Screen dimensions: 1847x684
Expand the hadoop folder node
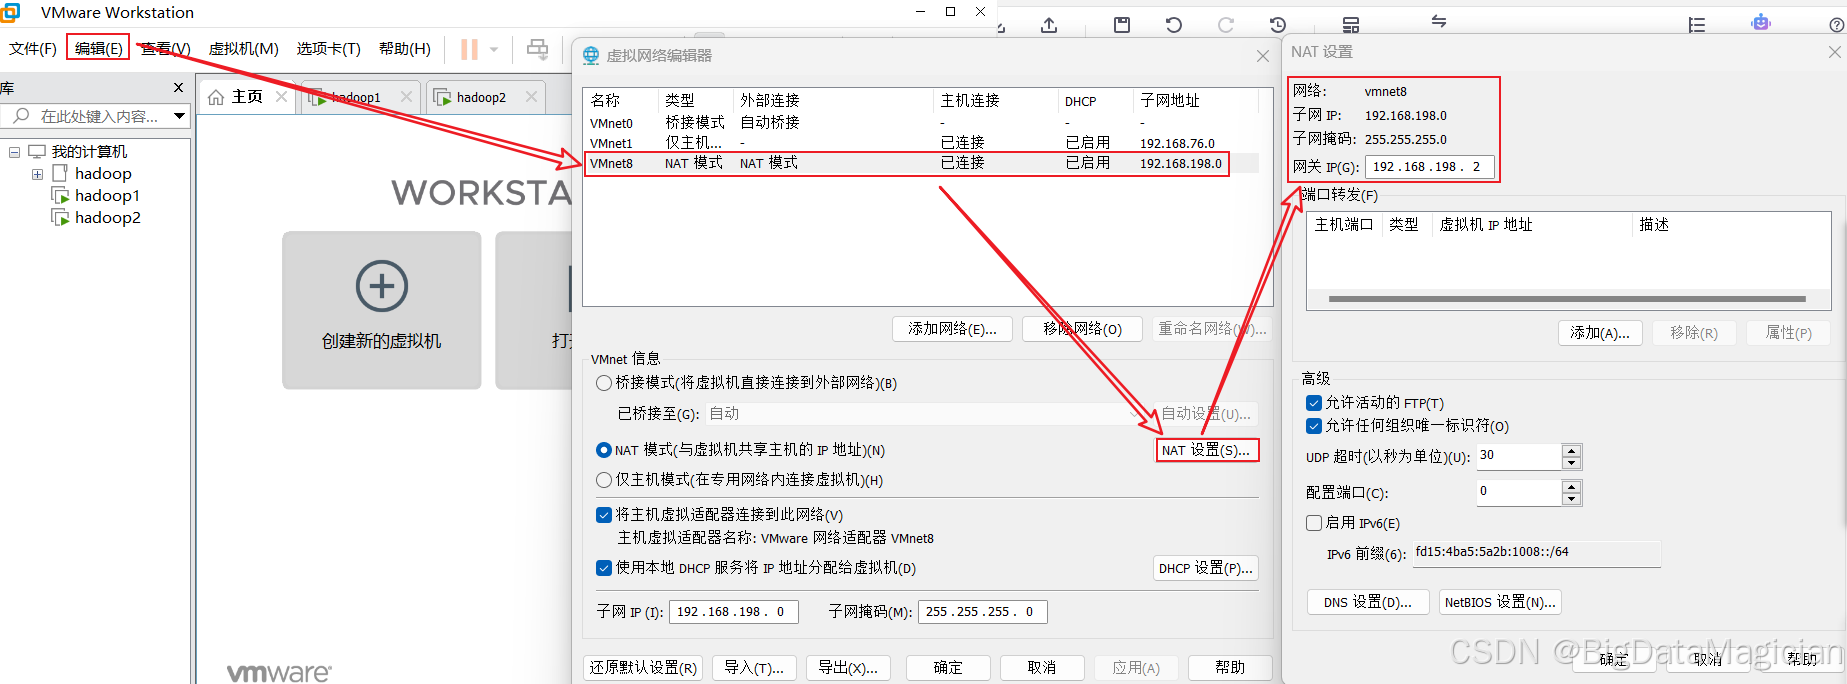(37, 174)
